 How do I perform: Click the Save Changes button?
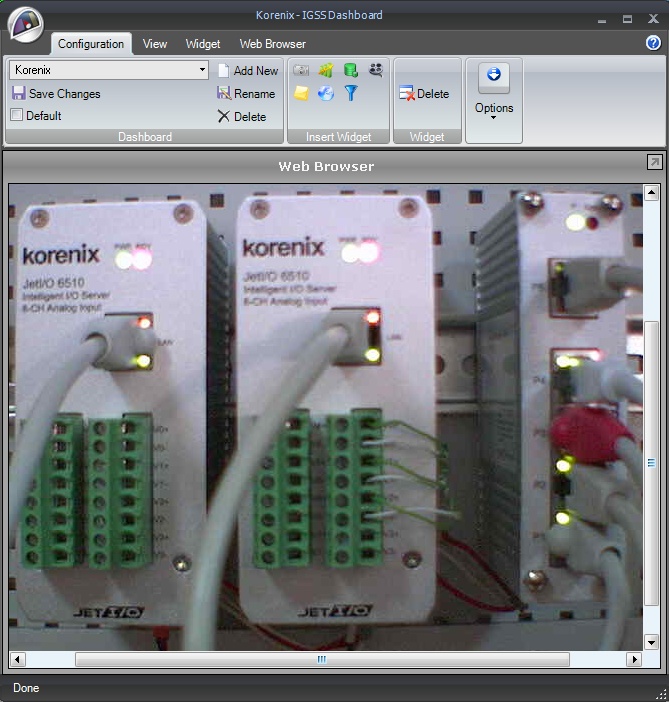56,94
